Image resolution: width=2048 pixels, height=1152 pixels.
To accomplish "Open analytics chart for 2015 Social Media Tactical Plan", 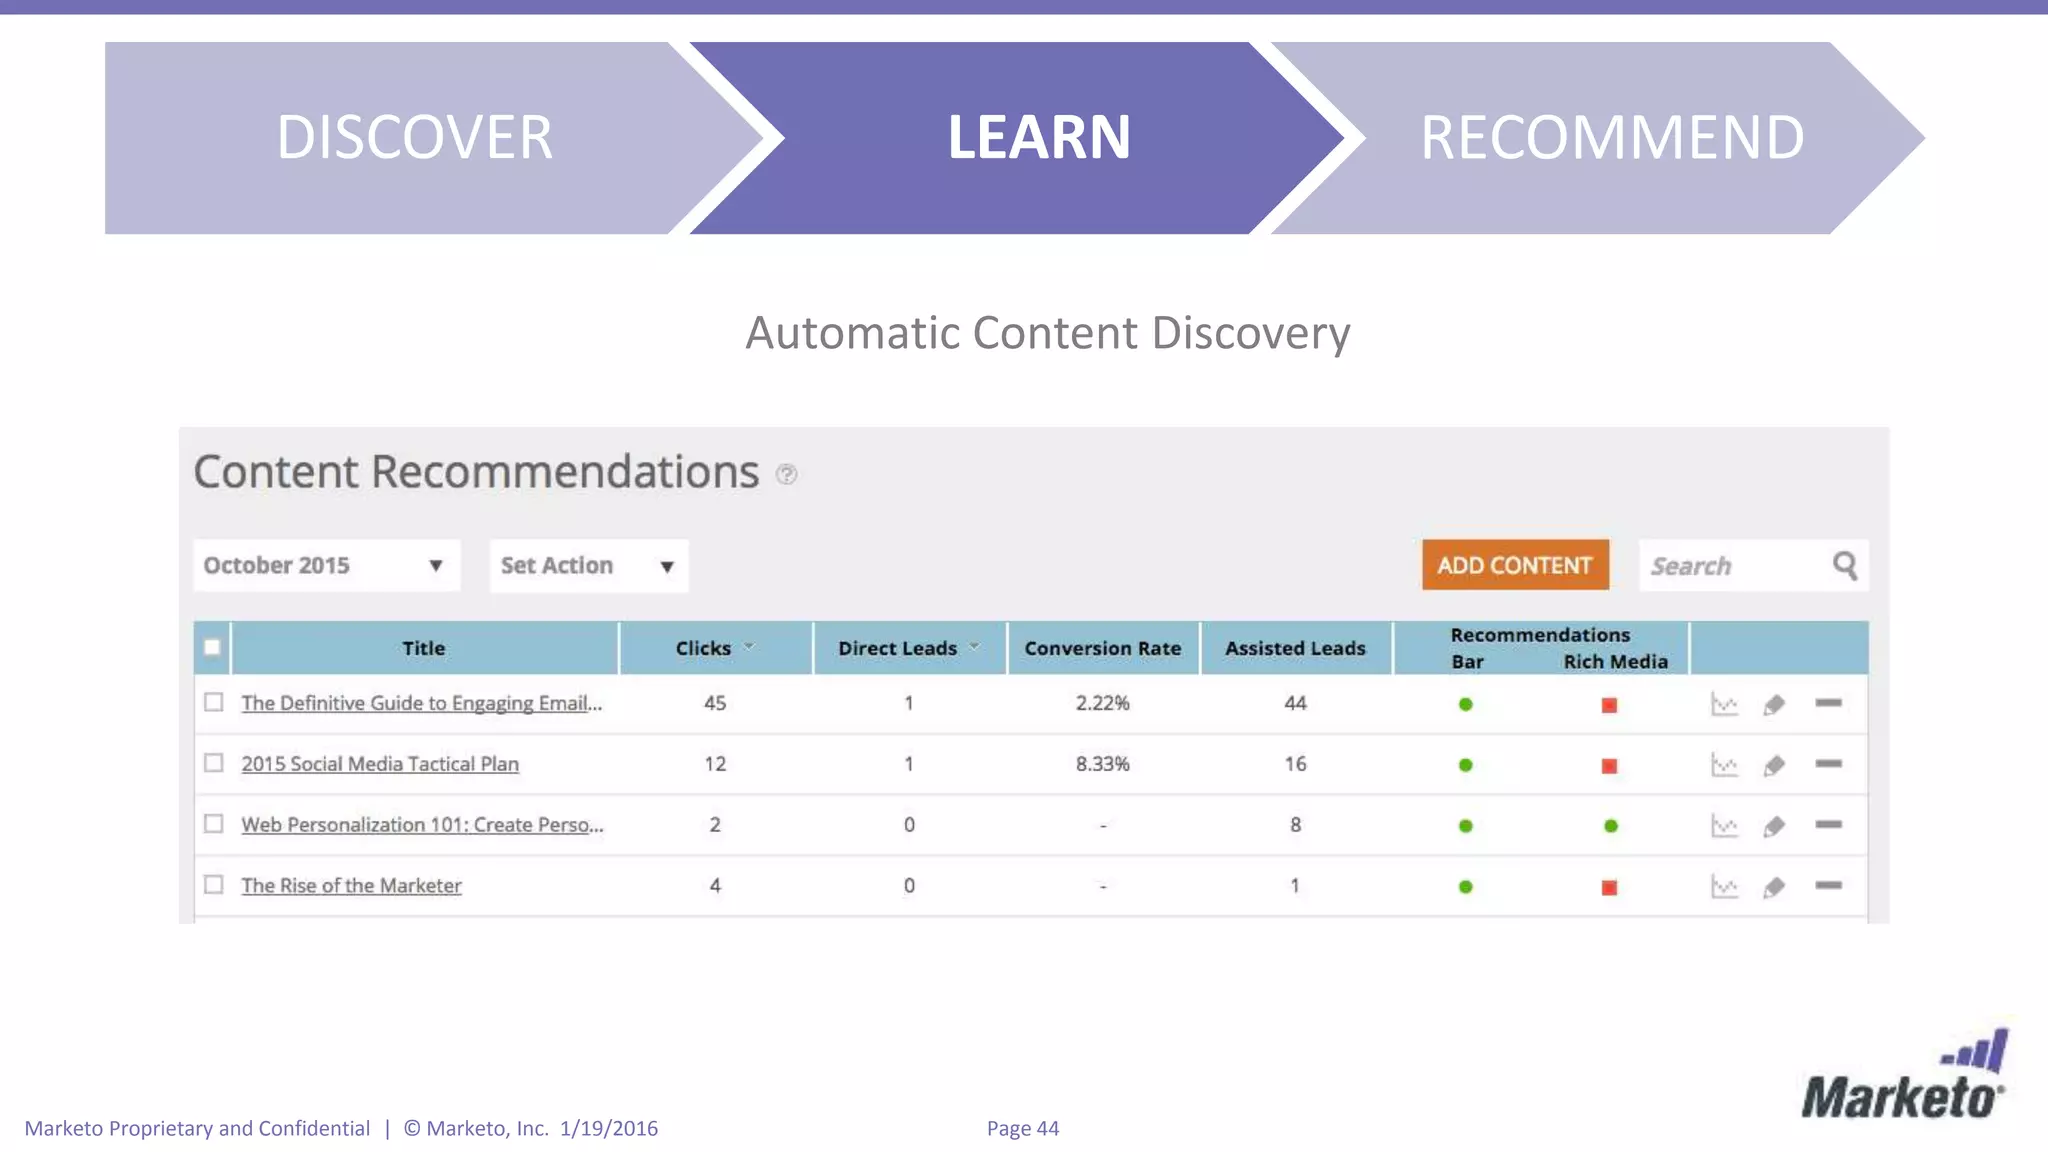I will pos(1724,765).
